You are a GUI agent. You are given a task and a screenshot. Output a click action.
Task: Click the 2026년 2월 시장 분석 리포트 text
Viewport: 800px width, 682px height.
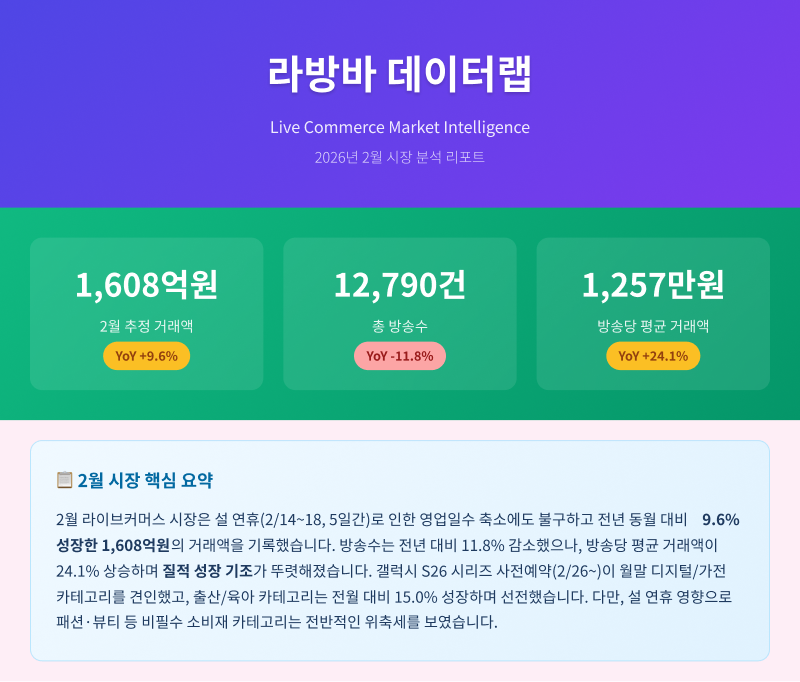[x=400, y=157]
